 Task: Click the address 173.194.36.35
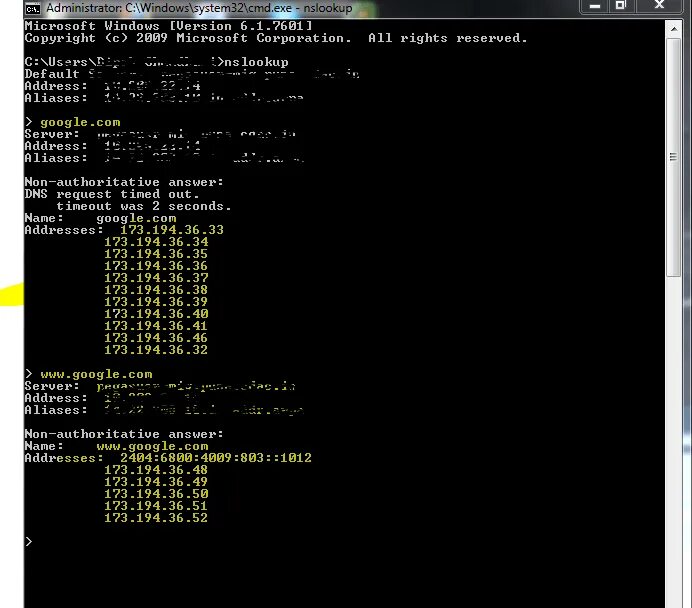click(156, 254)
